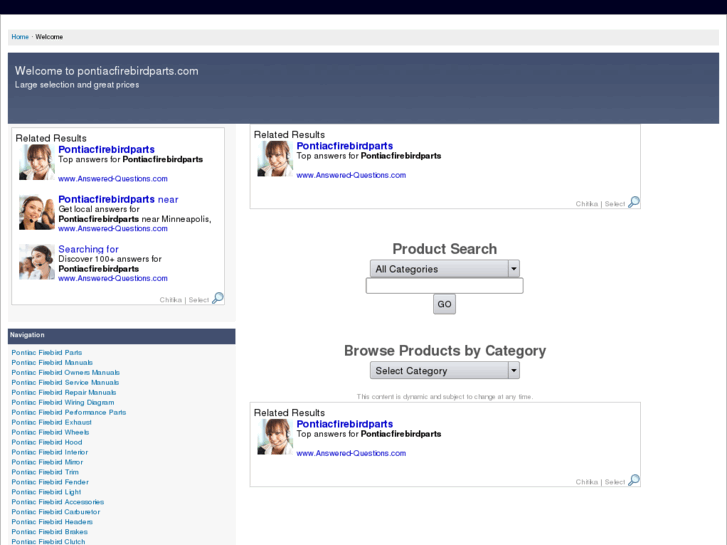727x545 pixels.
Task: Go to Pontiac Firebird Carburetor link
Action: (x=55, y=512)
